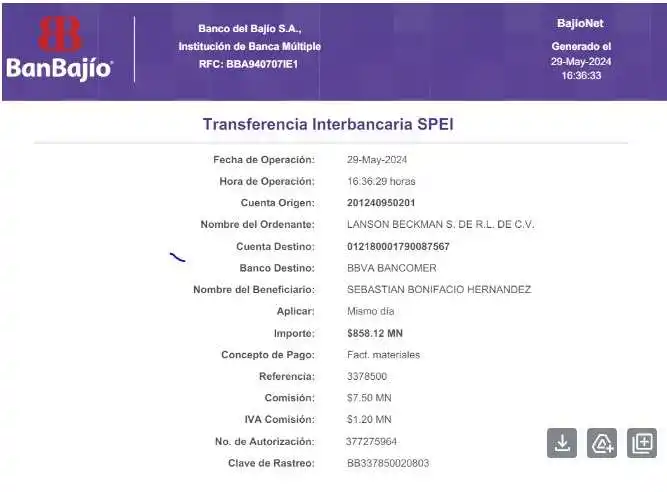667x492 pixels.
Task: Click the Concepto de Pago text Fact. materiales
Action: [x=383, y=355]
